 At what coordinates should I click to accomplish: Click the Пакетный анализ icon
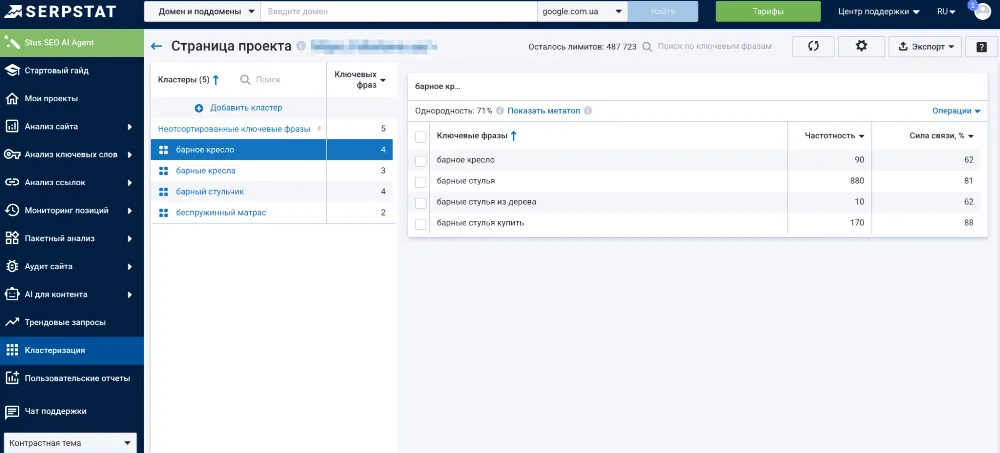click(12, 239)
